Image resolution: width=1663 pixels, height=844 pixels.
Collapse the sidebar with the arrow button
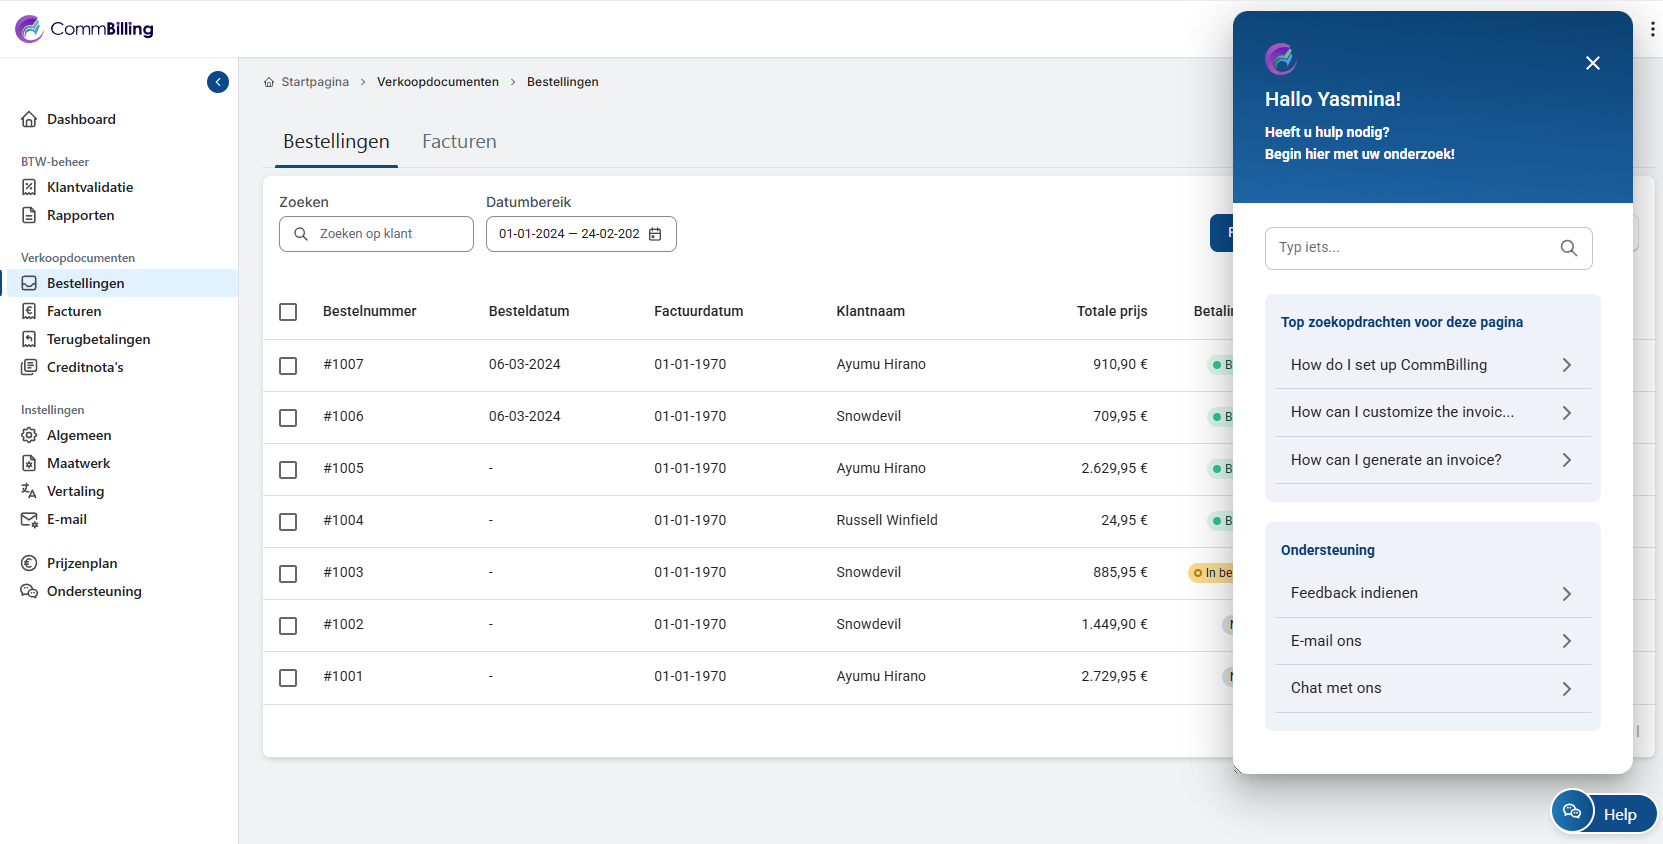coord(218,82)
